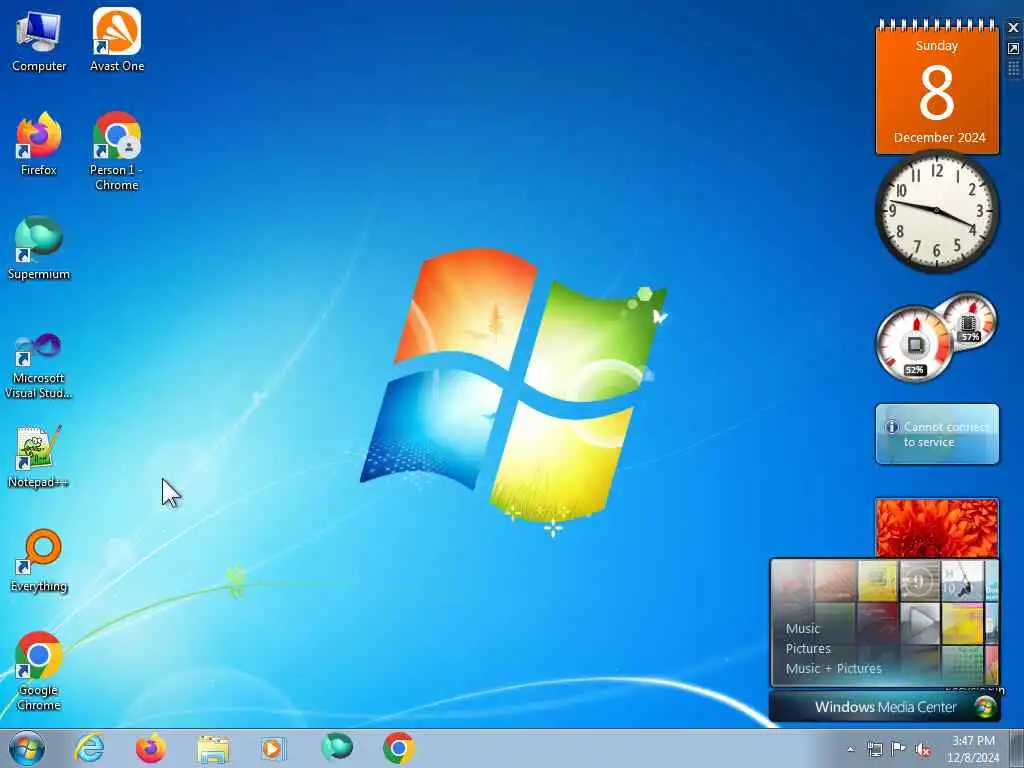Select the Person 1 - Chrome shortcut
Screen dimensions: 1024x768
coord(117,152)
